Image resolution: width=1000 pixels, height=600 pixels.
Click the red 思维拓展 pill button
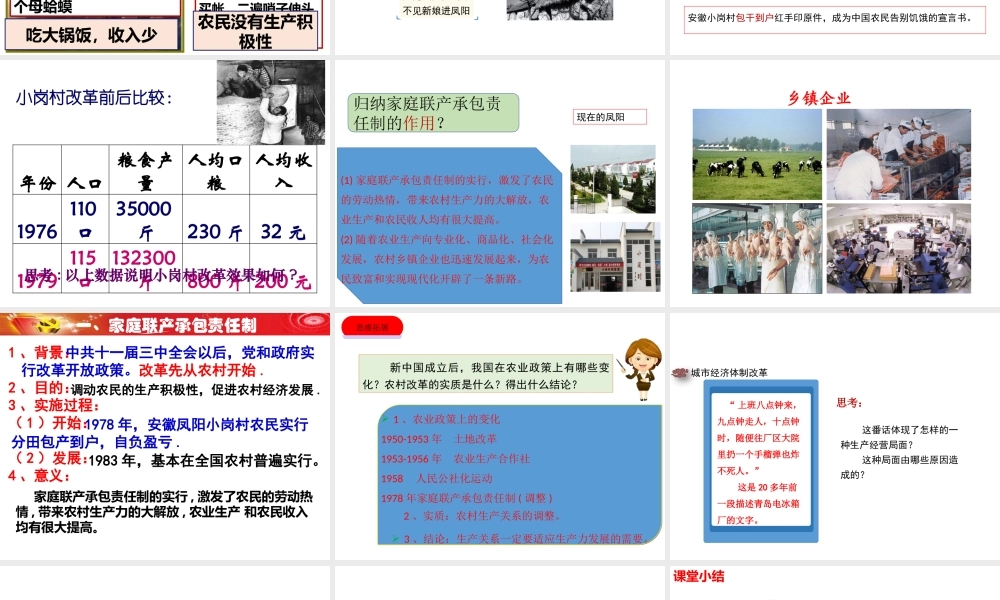(372, 327)
